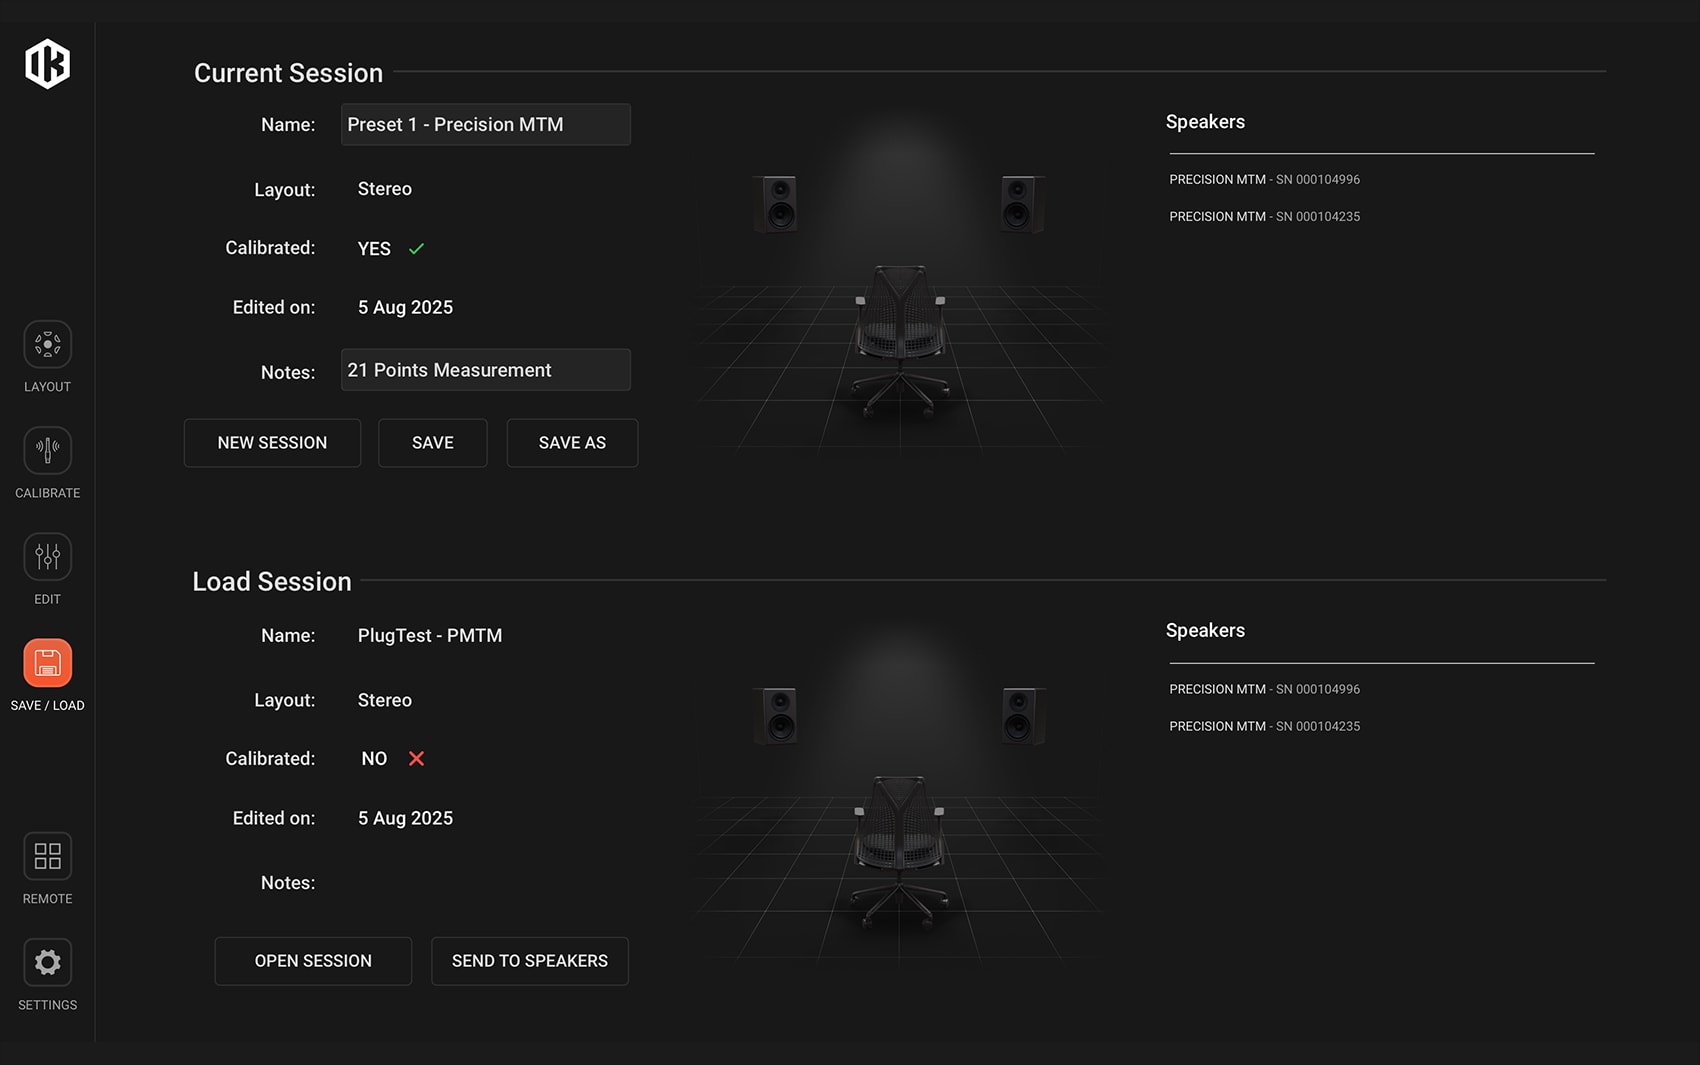Screen dimensions: 1700x1065
Task: Select the Save / Load disk icon
Action: pos(47,662)
